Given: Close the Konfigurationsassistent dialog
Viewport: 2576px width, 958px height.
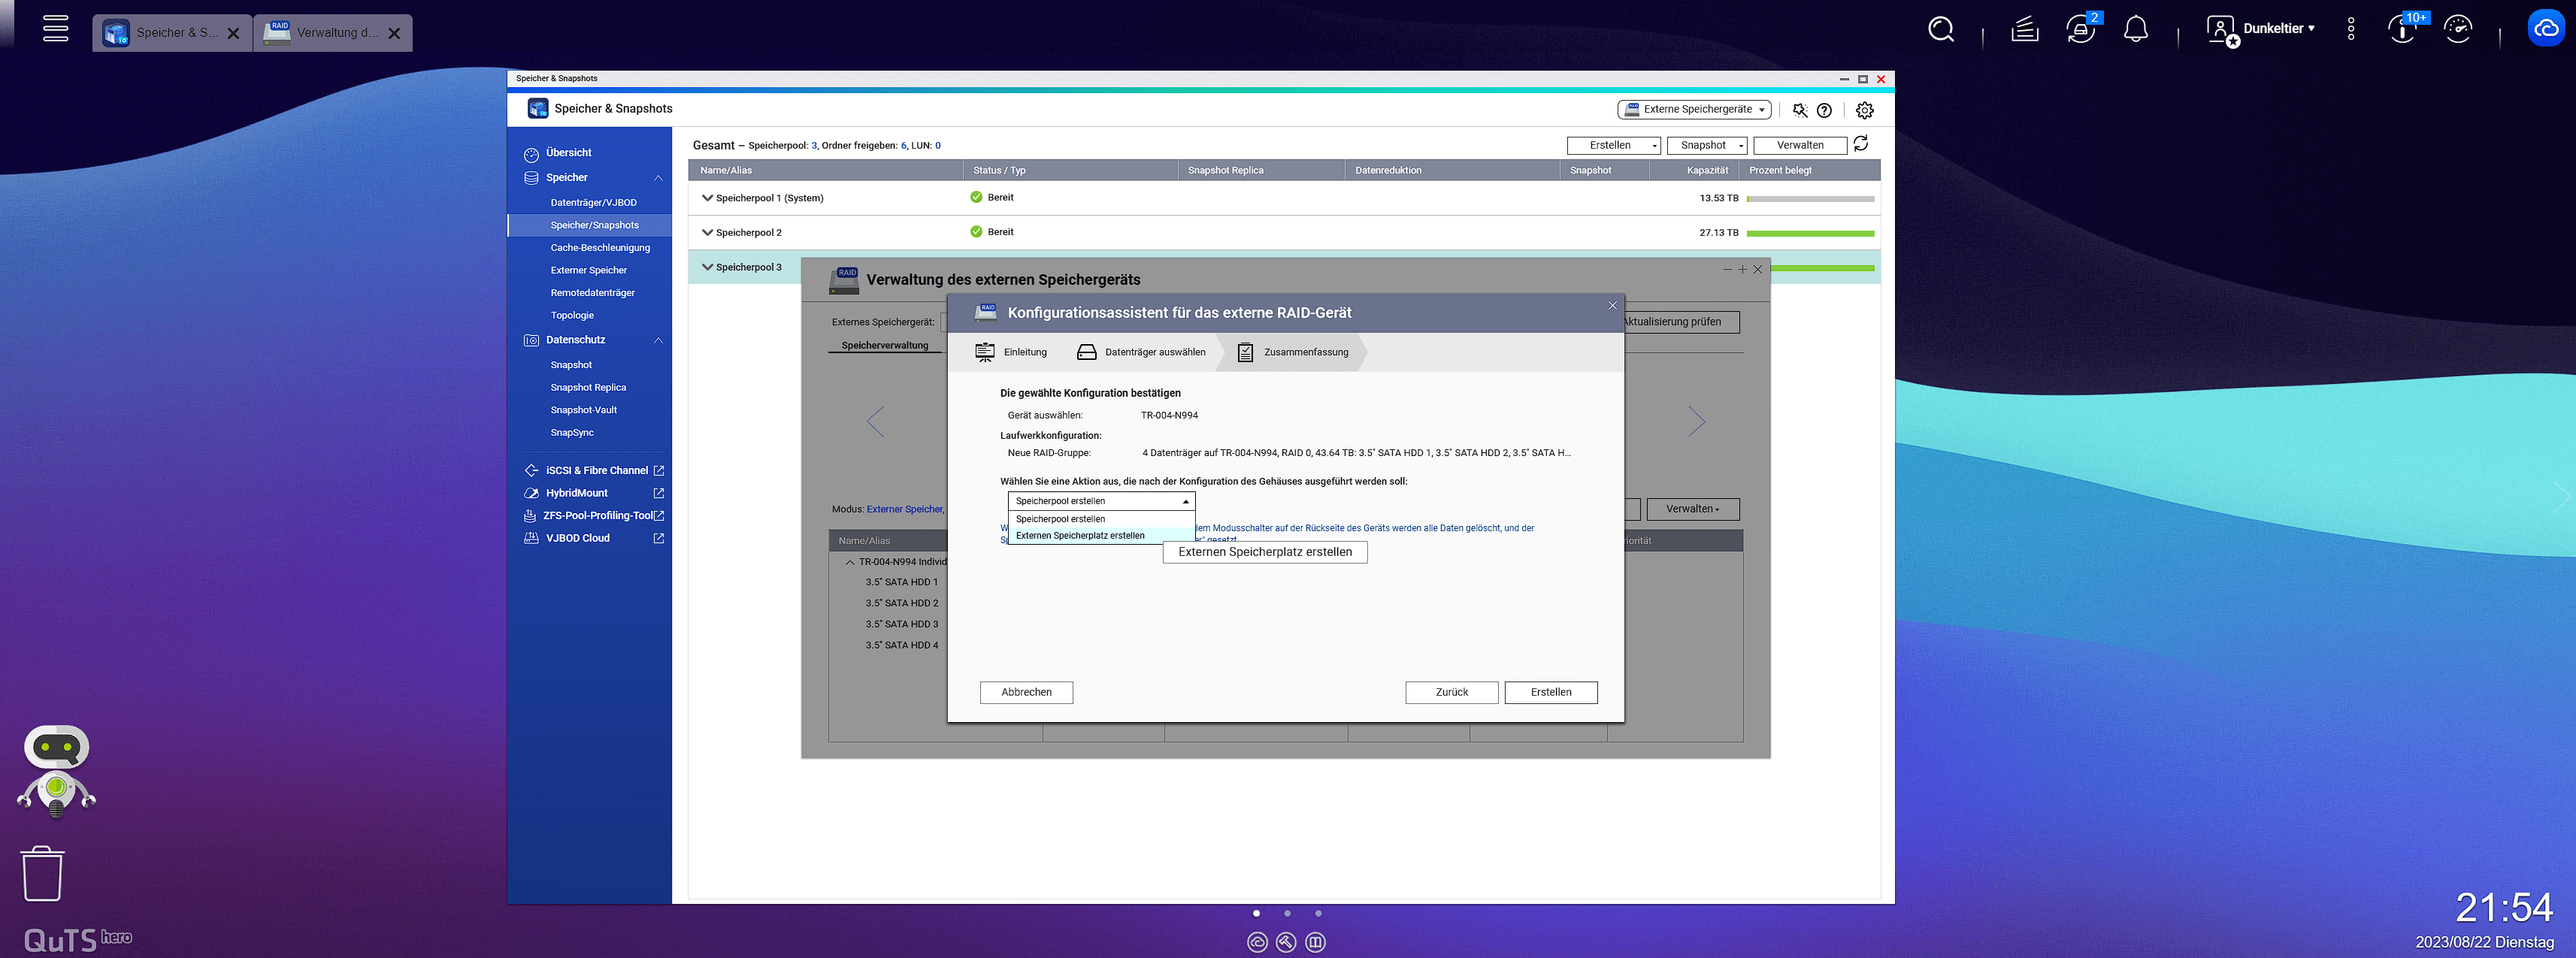Looking at the screenshot, I should click(x=1612, y=305).
